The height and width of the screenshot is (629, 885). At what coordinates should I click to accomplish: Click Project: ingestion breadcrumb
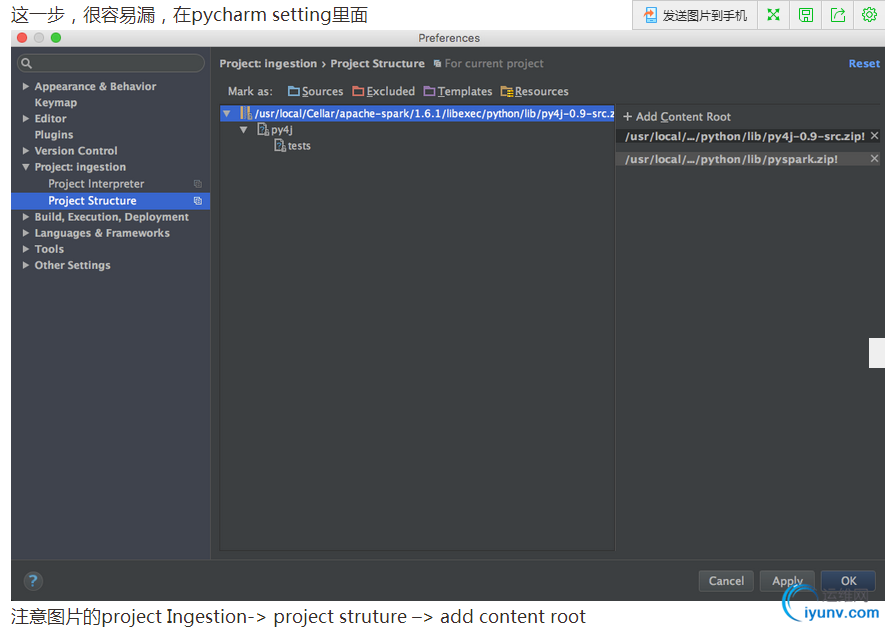pyautogui.click(x=268, y=64)
